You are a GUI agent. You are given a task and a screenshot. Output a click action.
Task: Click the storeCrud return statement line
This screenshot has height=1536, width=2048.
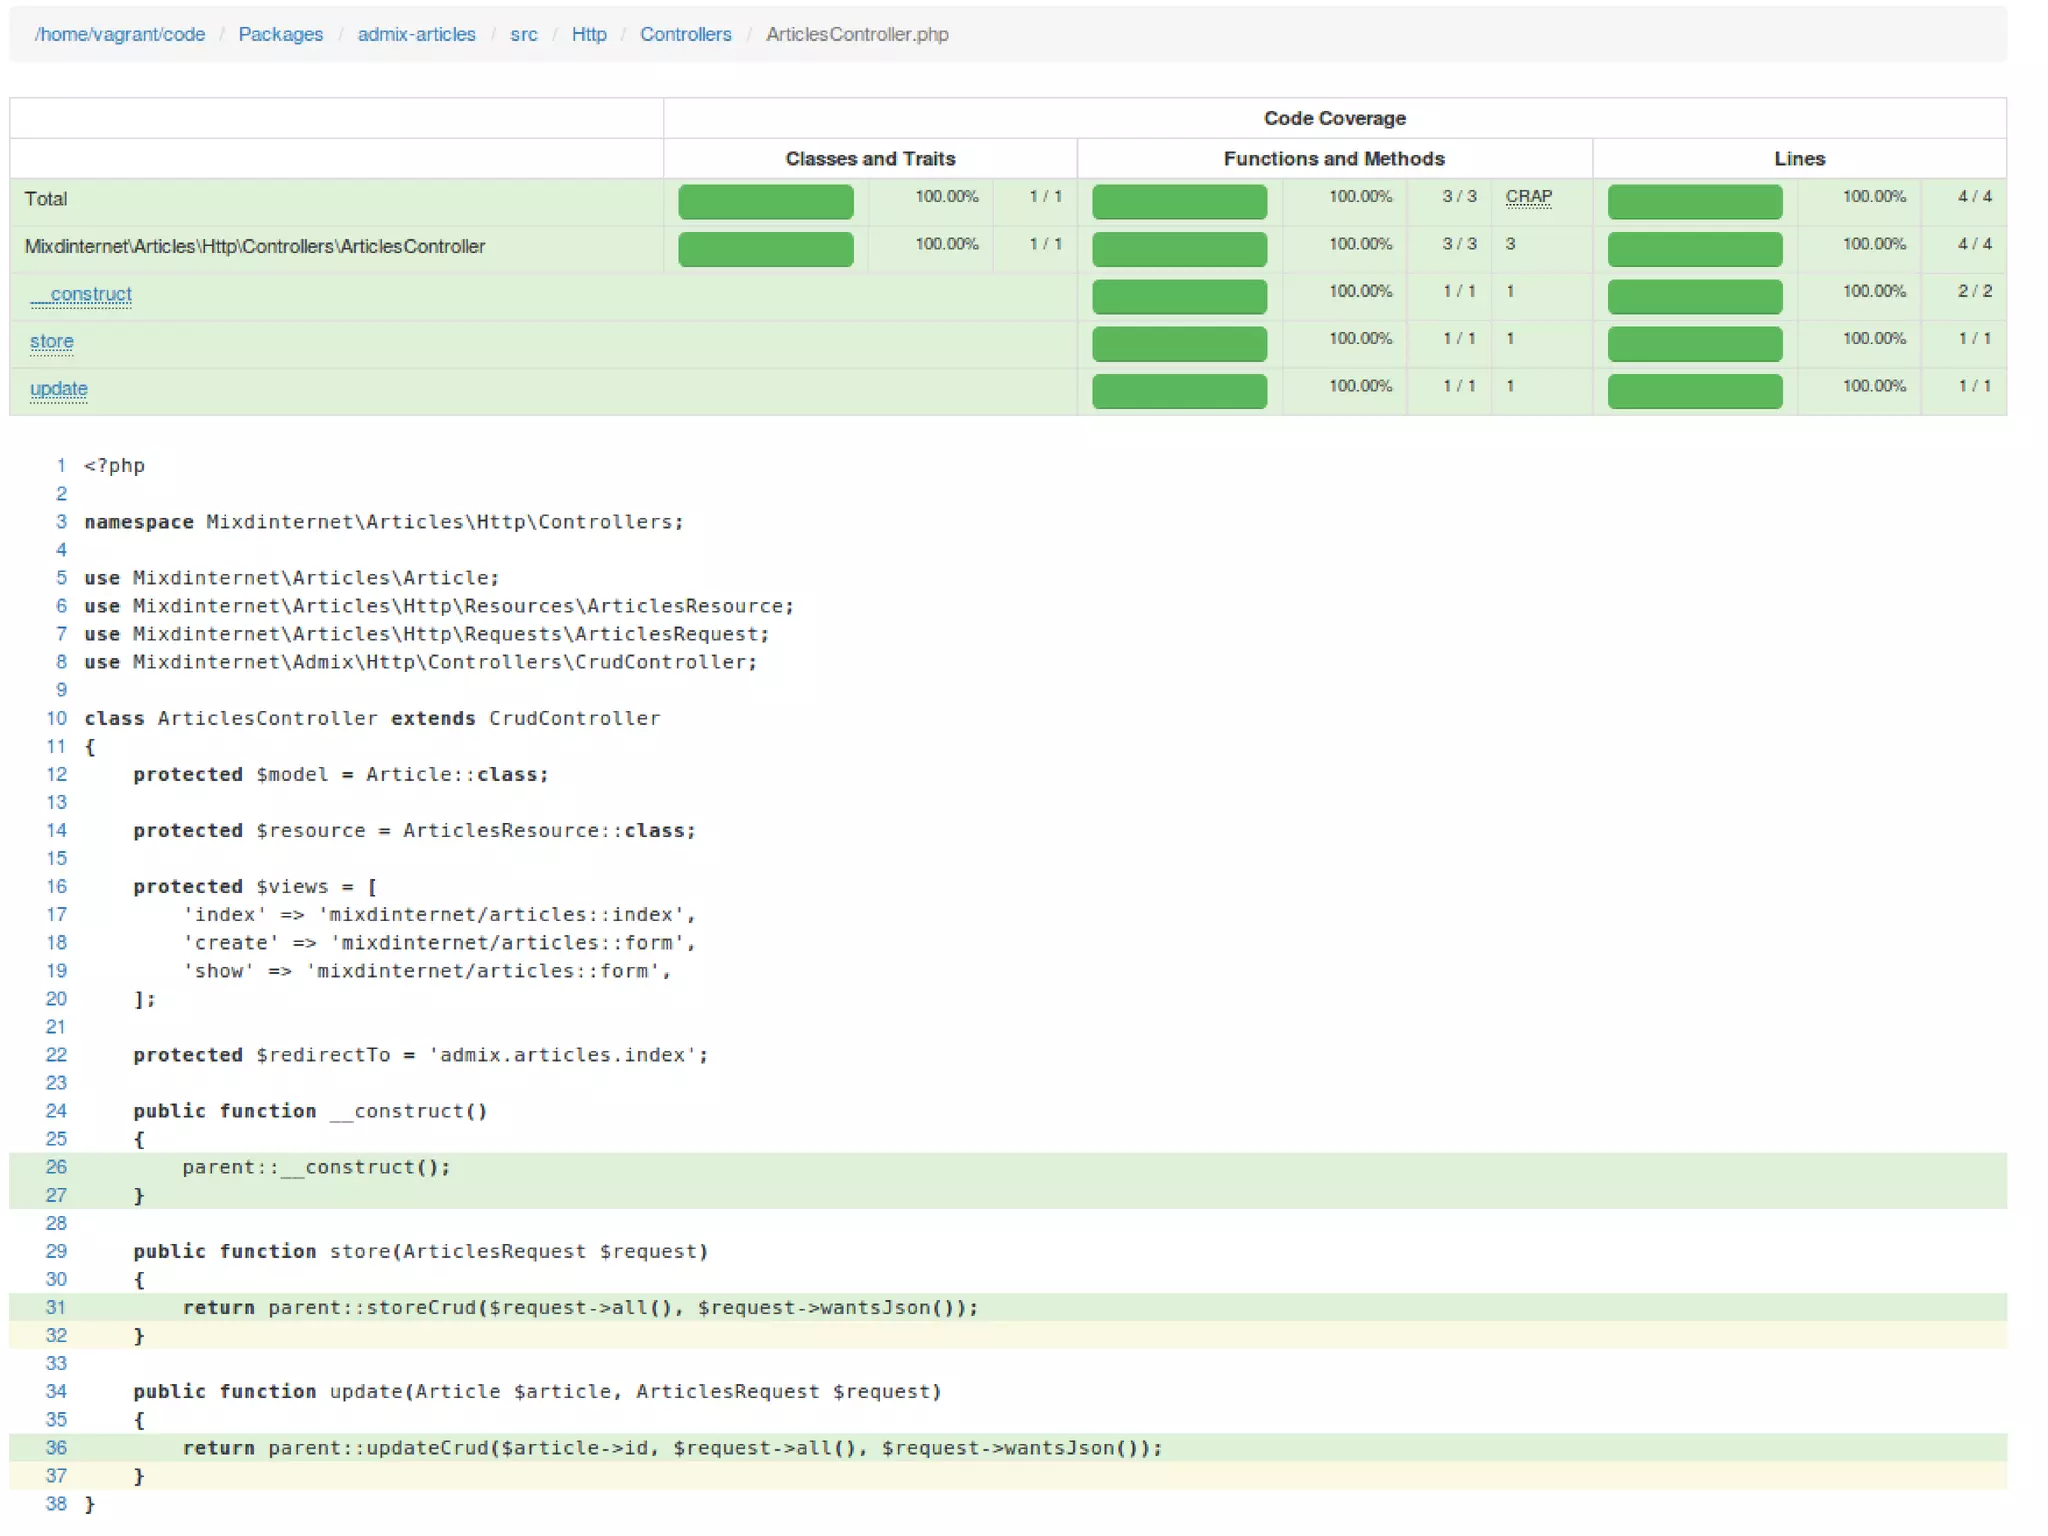[580, 1307]
